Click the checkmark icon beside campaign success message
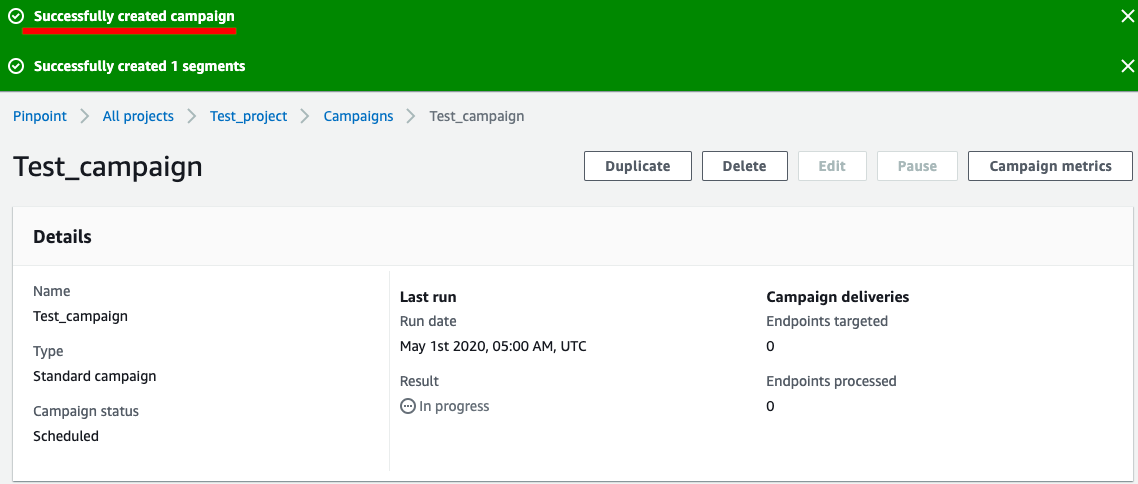Image resolution: width=1138 pixels, height=484 pixels. tap(16, 17)
